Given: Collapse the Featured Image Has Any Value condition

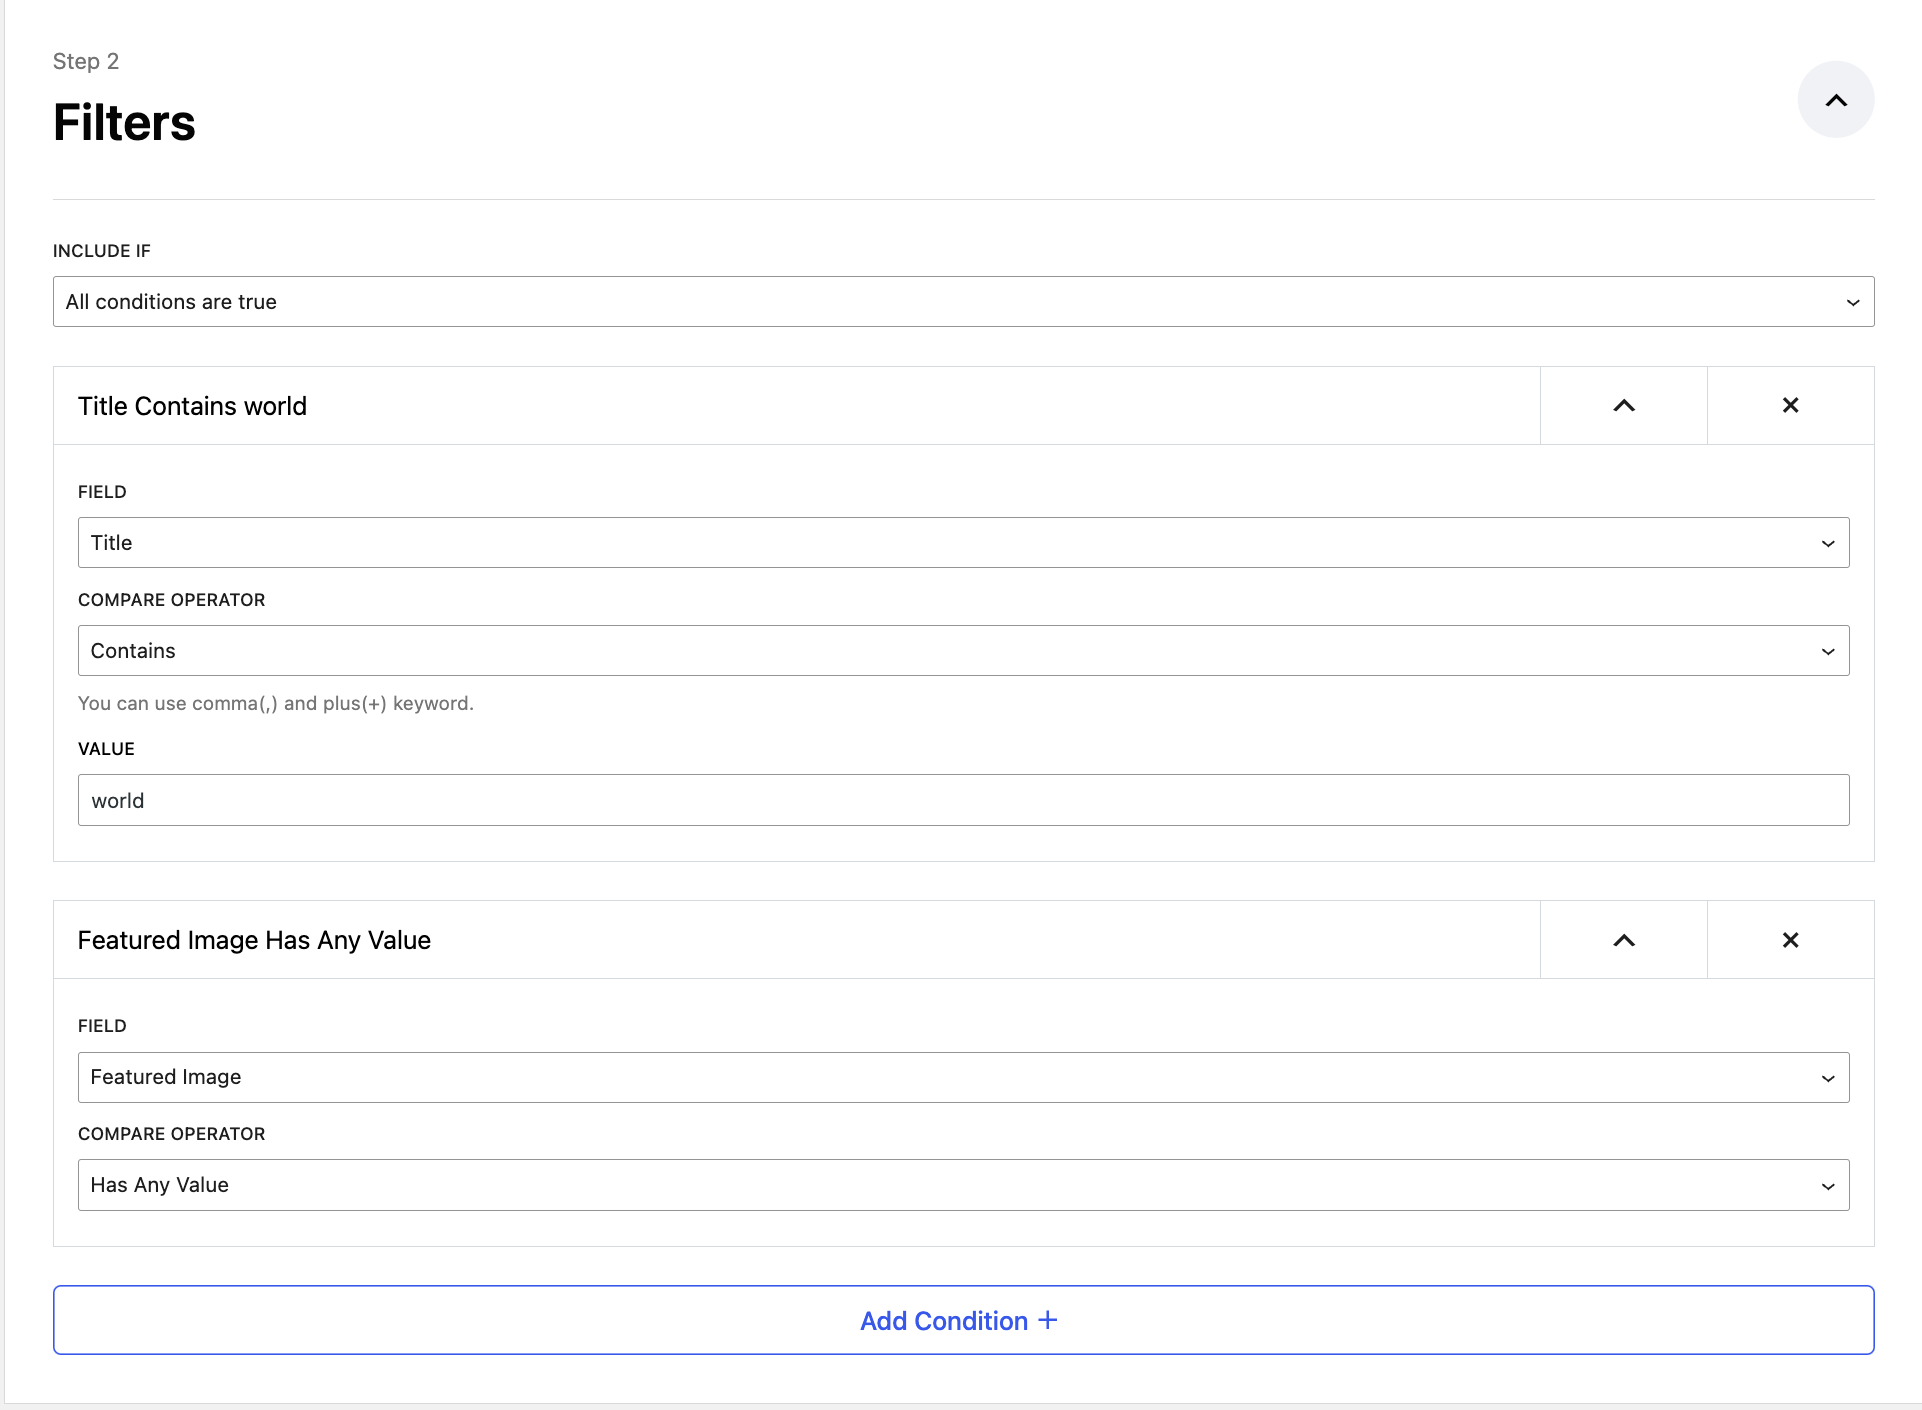Looking at the screenshot, I should click(x=1623, y=940).
